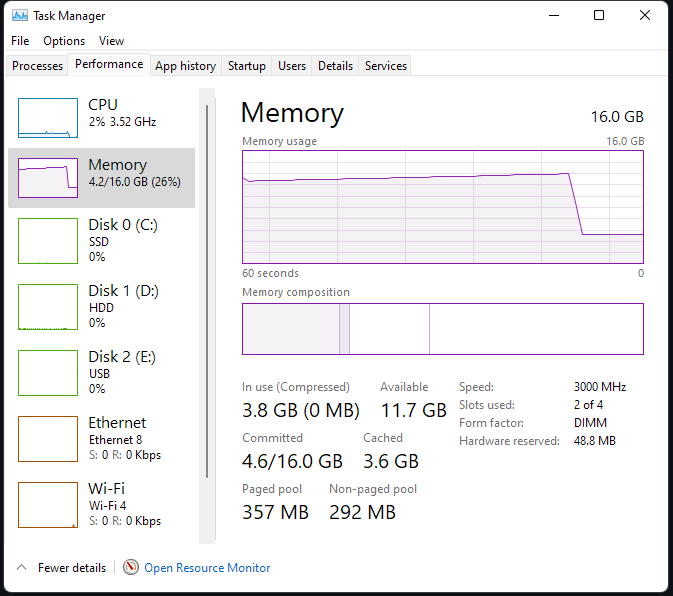This screenshot has height=596, width=673.
Task: Open the Disk 2 (E:) USB graph
Action: [48, 373]
